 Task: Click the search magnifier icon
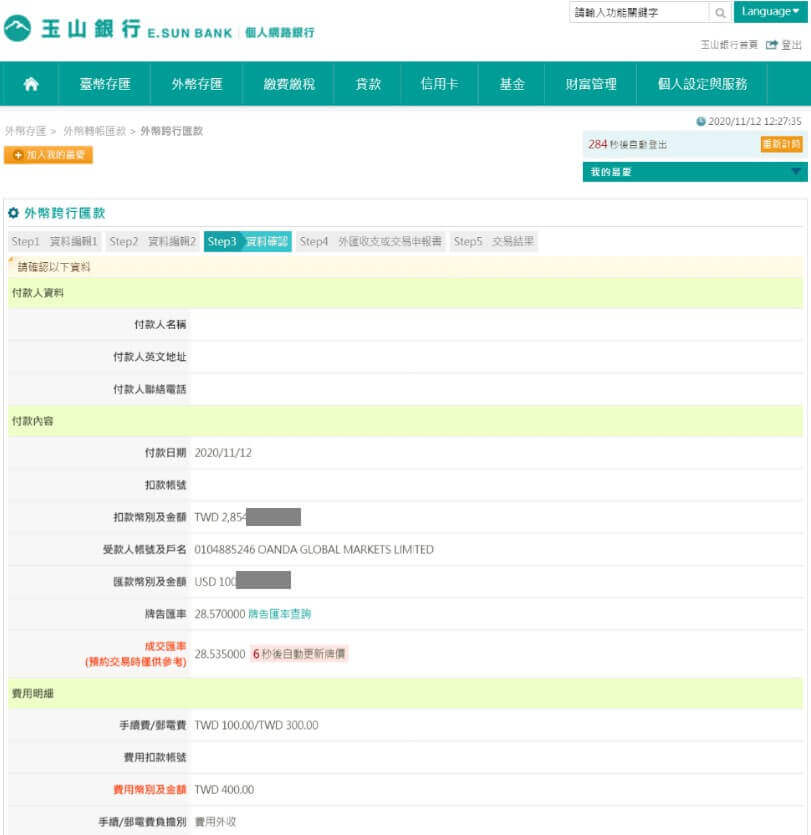tap(720, 13)
